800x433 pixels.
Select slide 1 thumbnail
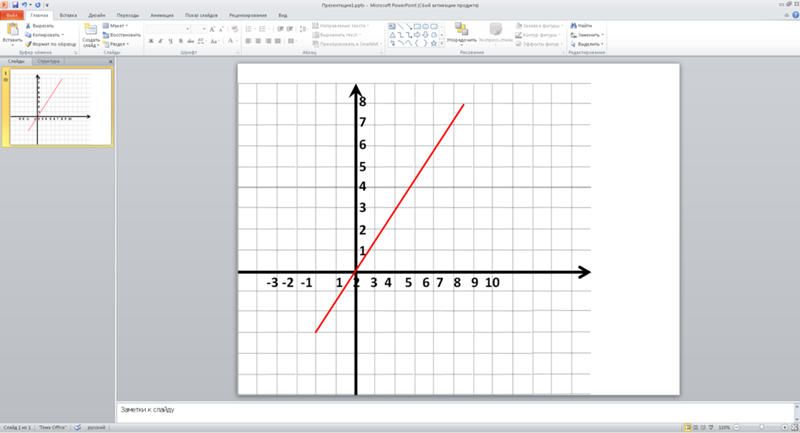[61, 107]
